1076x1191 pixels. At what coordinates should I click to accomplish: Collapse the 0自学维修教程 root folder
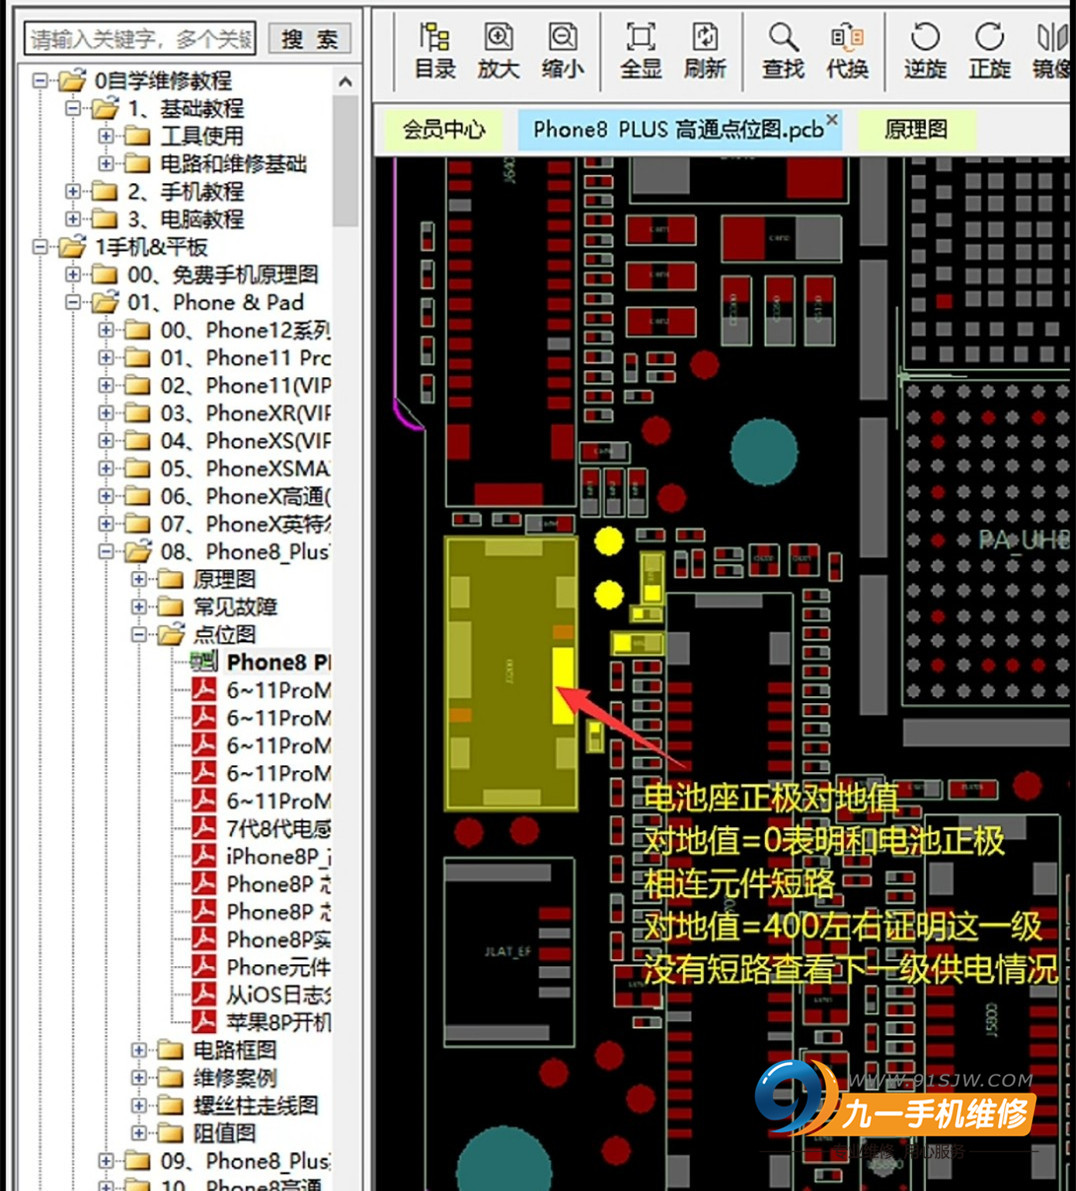pos(40,80)
